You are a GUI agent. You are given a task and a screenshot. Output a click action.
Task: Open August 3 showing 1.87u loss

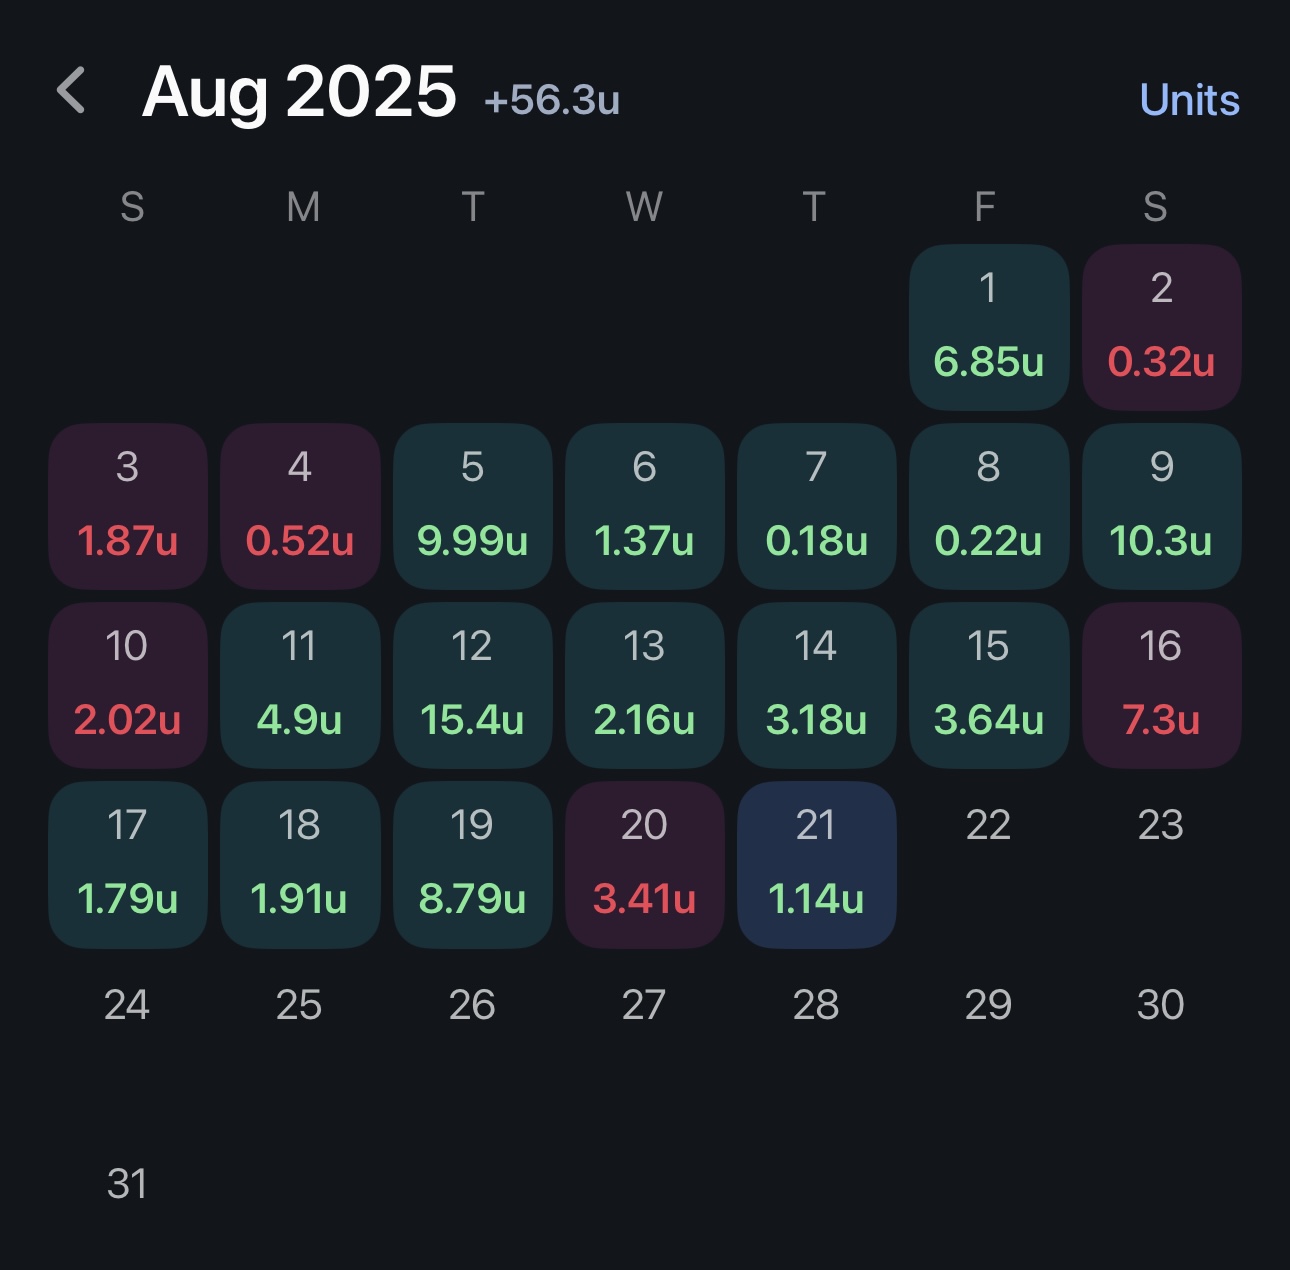pyautogui.click(x=127, y=506)
